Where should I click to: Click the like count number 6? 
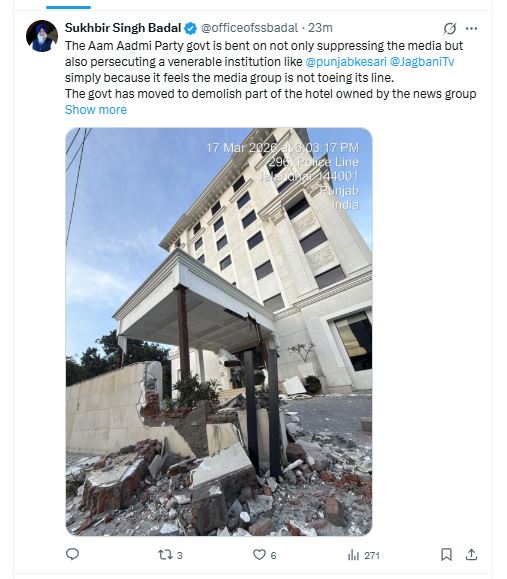pyautogui.click(x=273, y=555)
